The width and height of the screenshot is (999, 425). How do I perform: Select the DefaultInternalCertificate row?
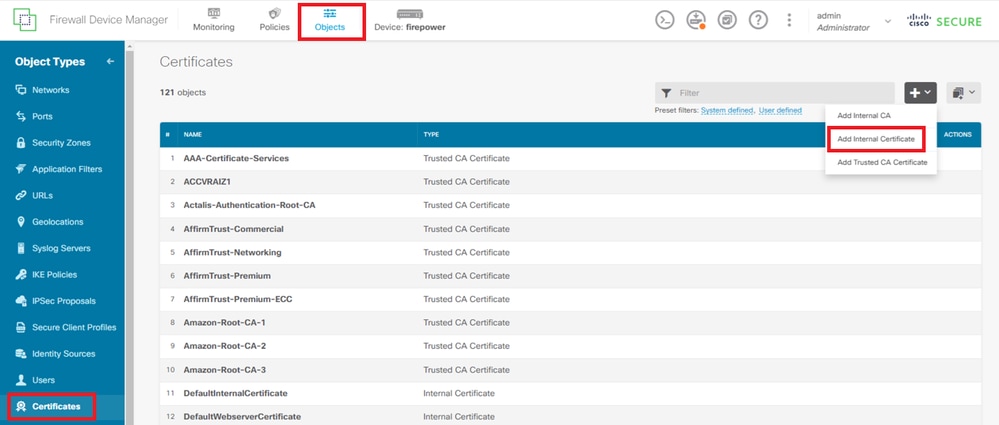click(570, 393)
